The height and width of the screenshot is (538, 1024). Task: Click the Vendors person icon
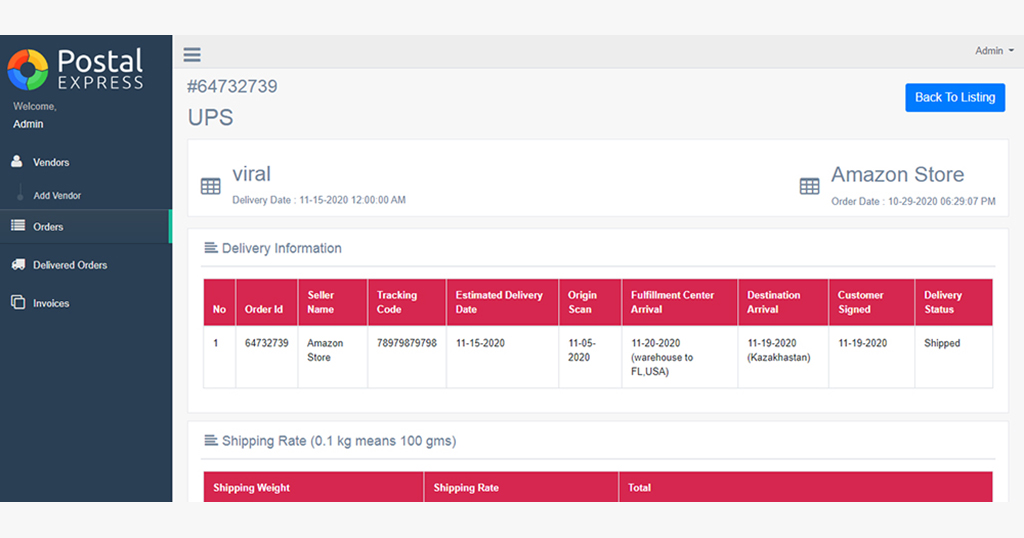[17, 161]
